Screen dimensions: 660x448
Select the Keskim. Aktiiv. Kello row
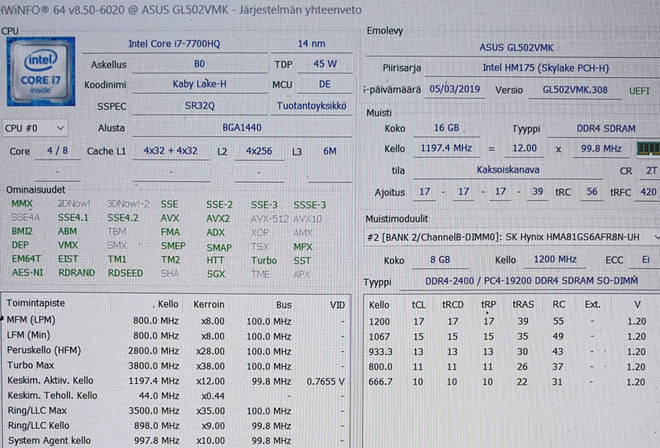[176, 381]
